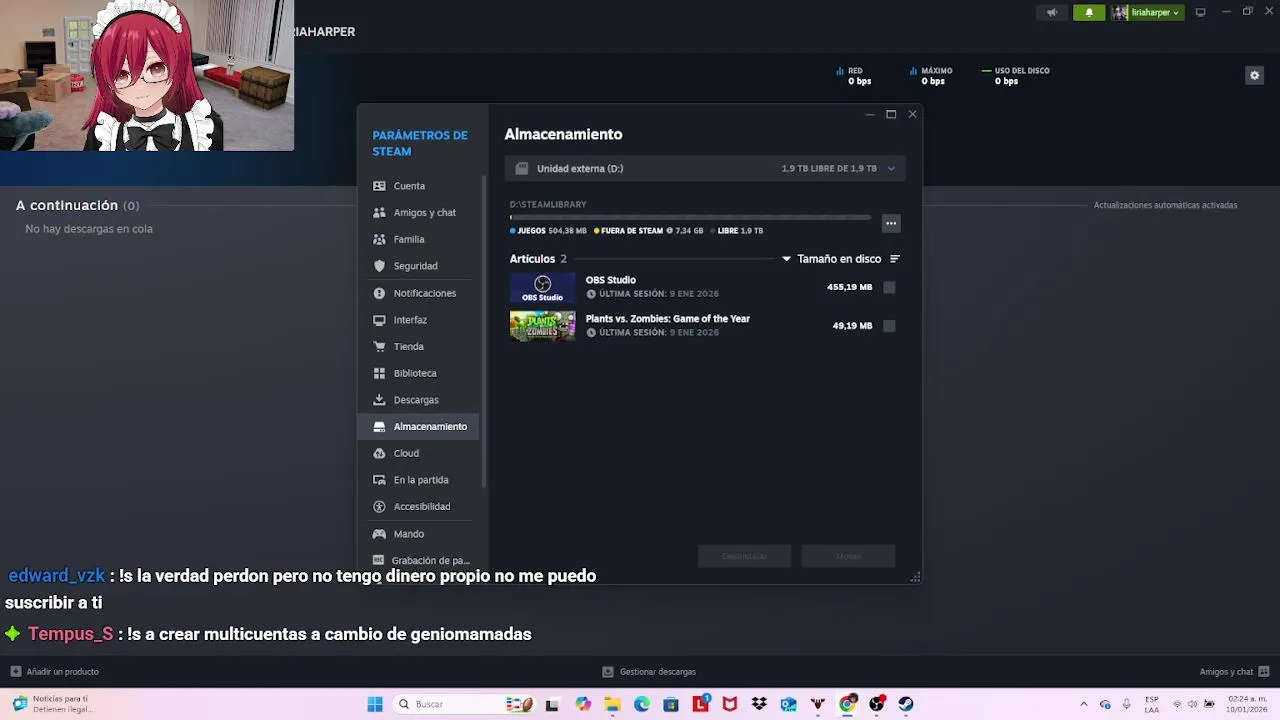Open the Cuenta settings section

coord(420,186)
